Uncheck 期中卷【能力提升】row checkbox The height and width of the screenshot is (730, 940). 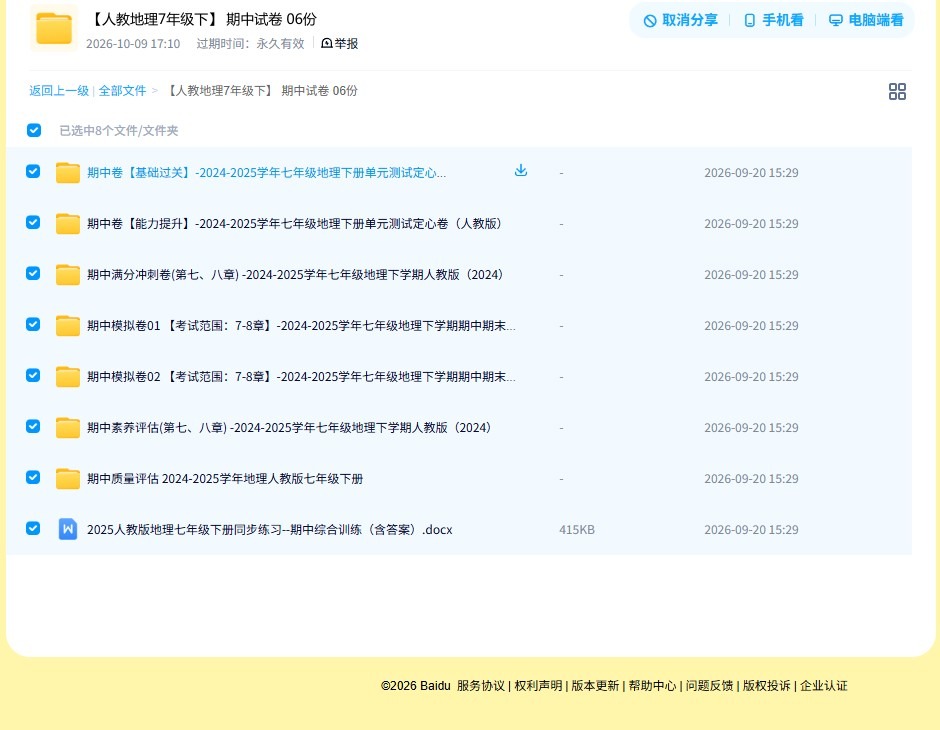tap(33, 222)
